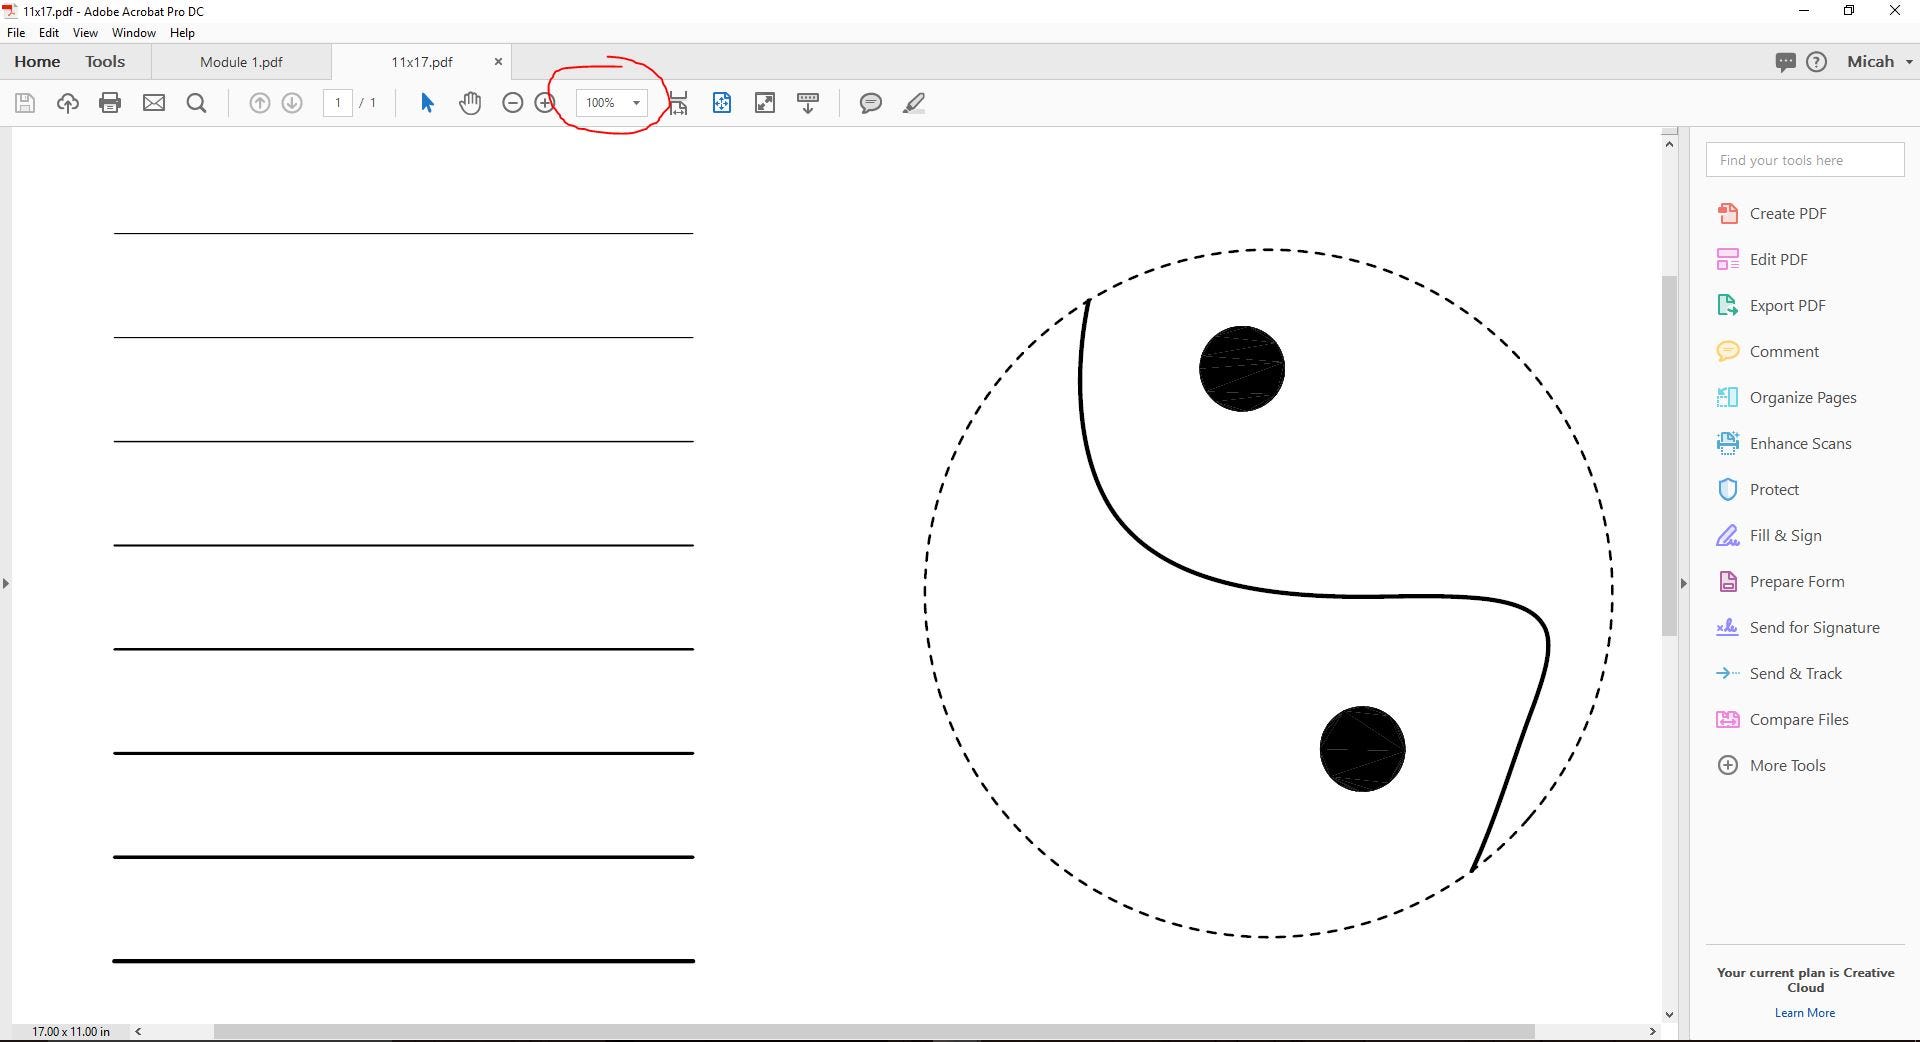Switch to the Home view
Image resolution: width=1920 pixels, height=1042 pixels.
coord(37,62)
